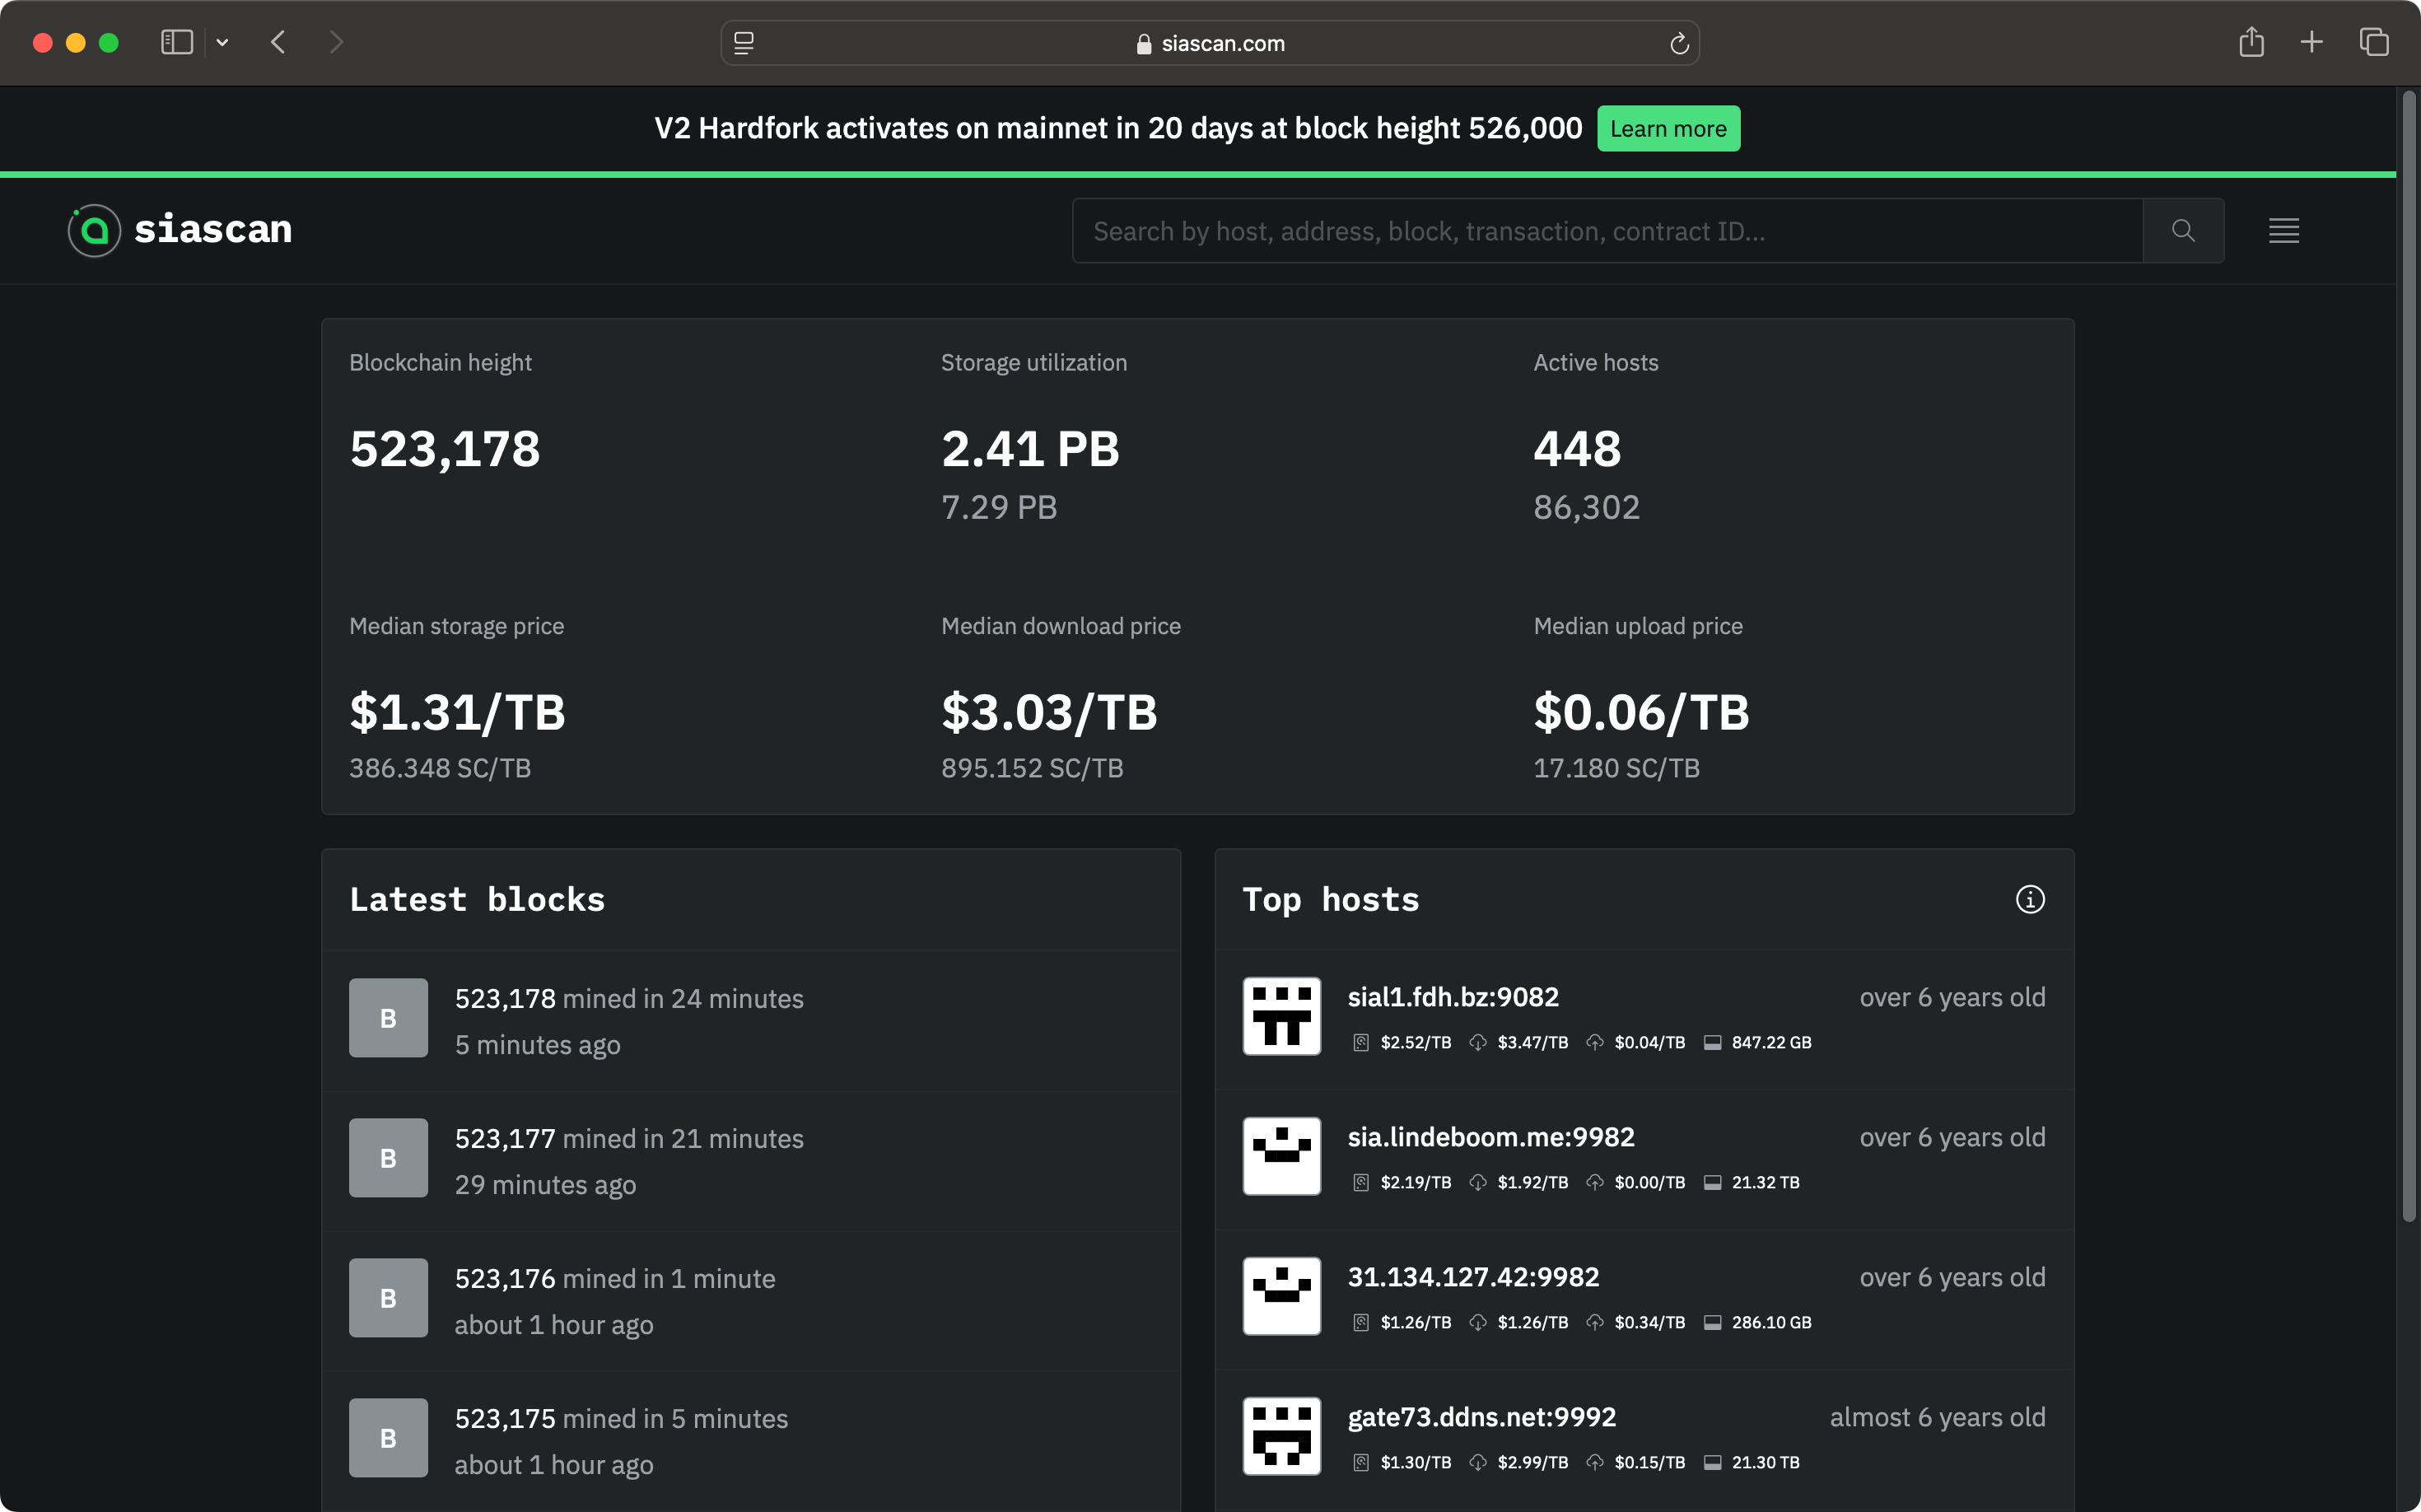The image size is (2421, 1512).
Task: Click the 2.41 PB storage utilization value
Action: pyautogui.click(x=1030, y=448)
